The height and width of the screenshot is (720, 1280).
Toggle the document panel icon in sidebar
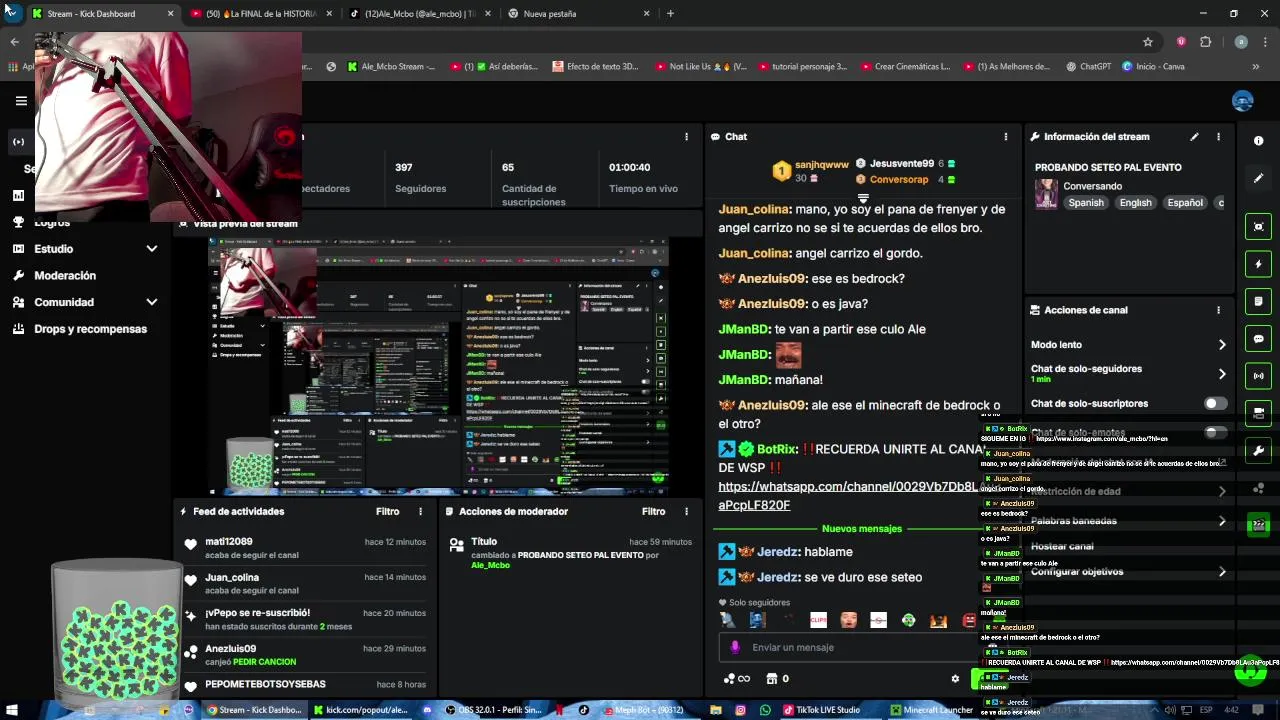point(1259,301)
